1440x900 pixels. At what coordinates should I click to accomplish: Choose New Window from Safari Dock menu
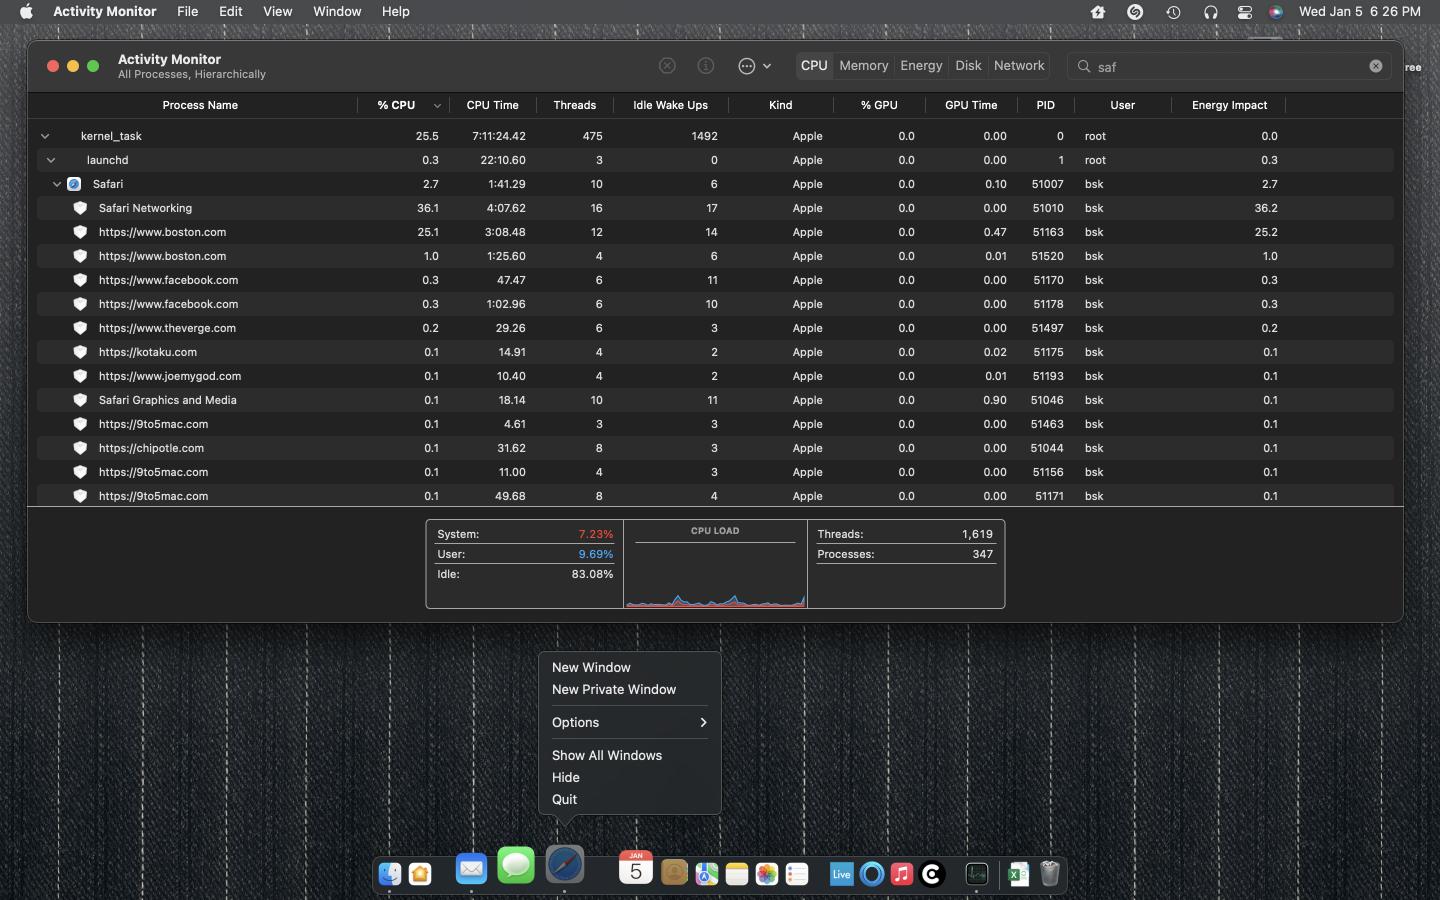point(629,667)
